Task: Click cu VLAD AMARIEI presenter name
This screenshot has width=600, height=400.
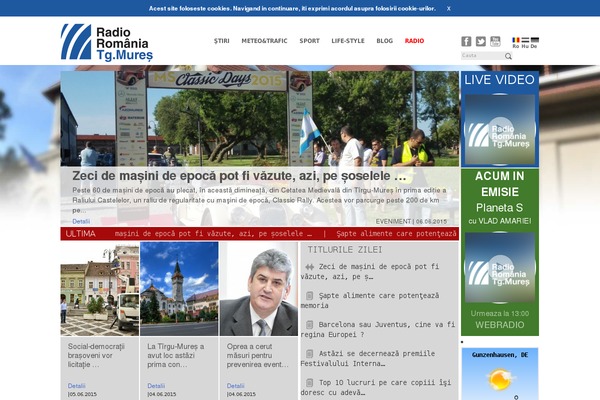Action: pos(500,221)
